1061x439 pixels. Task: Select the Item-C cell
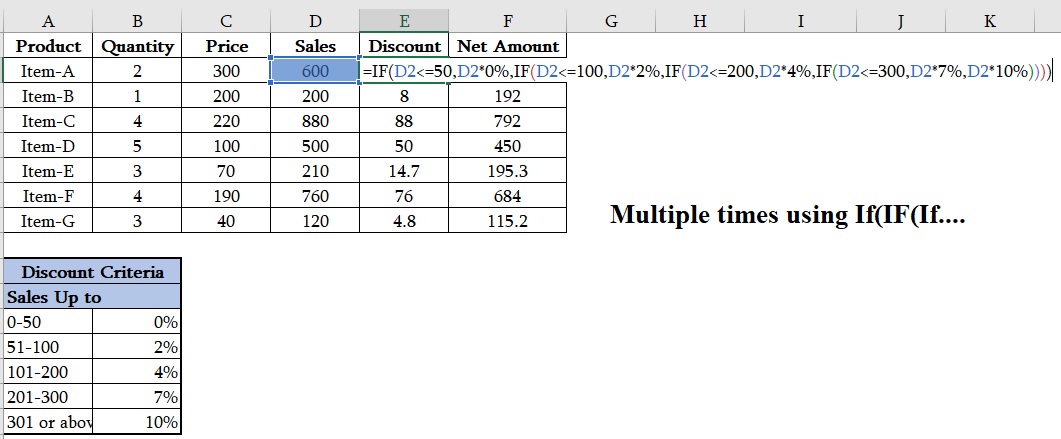(x=48, y=121)
